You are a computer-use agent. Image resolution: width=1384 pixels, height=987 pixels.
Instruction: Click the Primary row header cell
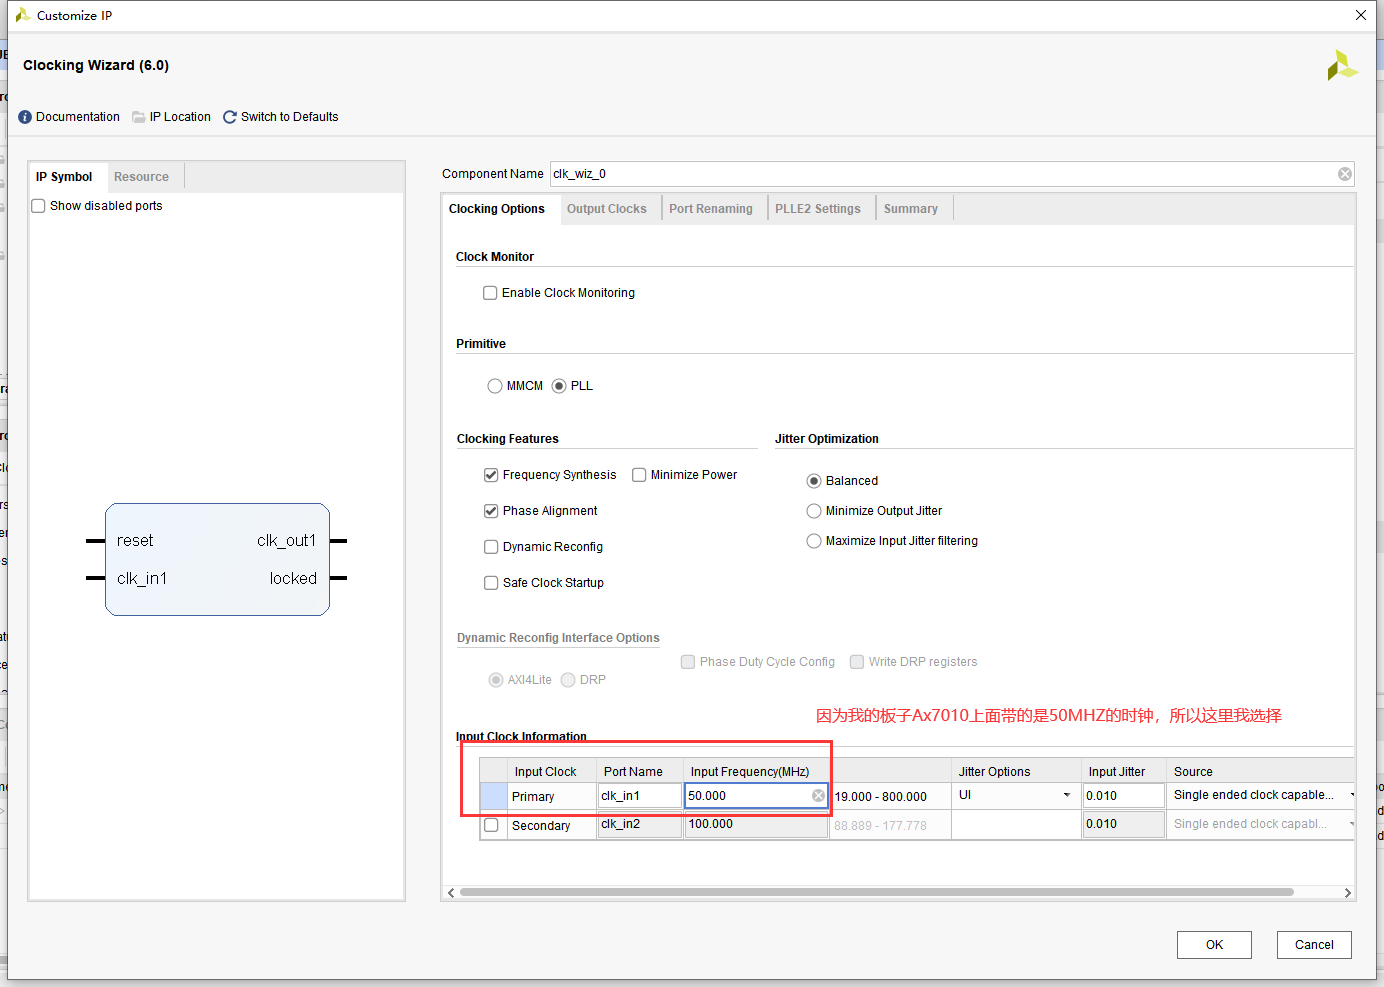click(494, 797)
